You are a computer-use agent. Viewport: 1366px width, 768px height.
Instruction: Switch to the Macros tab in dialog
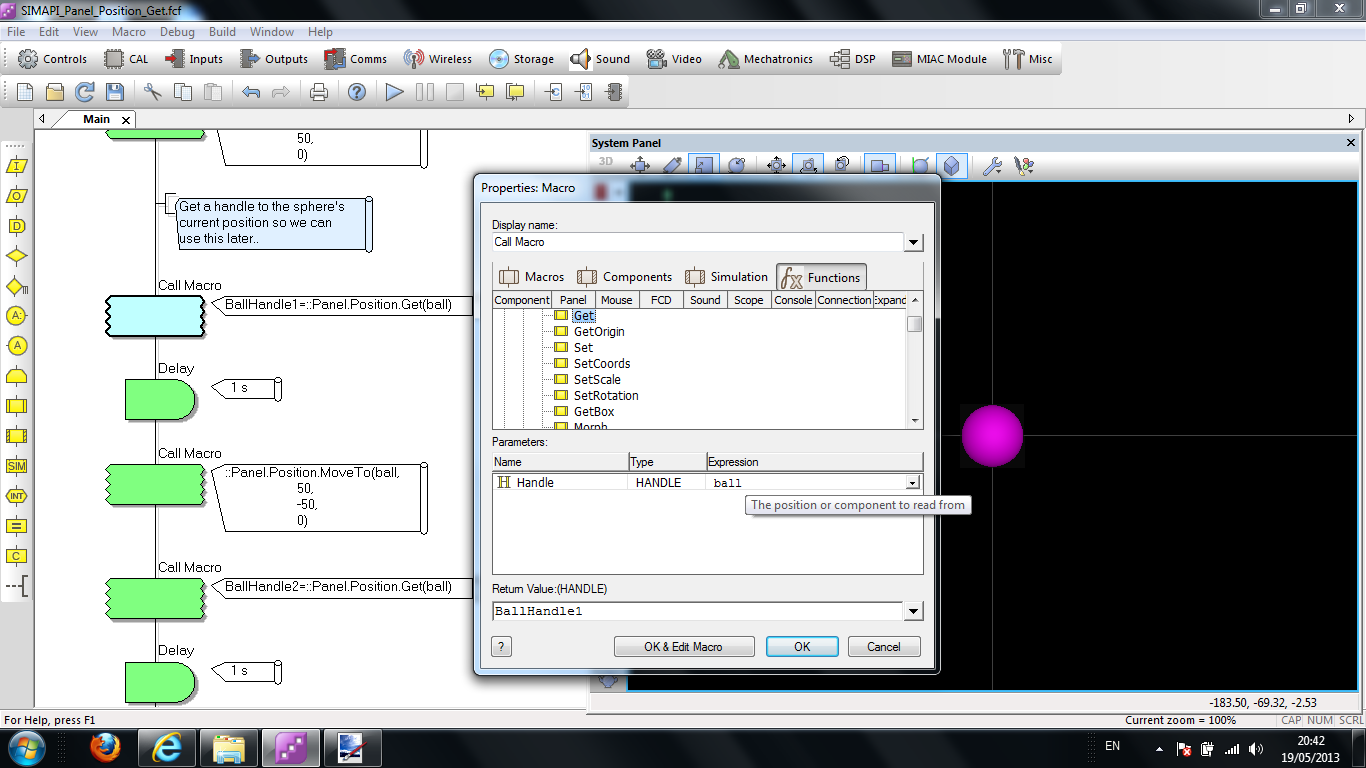pos(532,277)
